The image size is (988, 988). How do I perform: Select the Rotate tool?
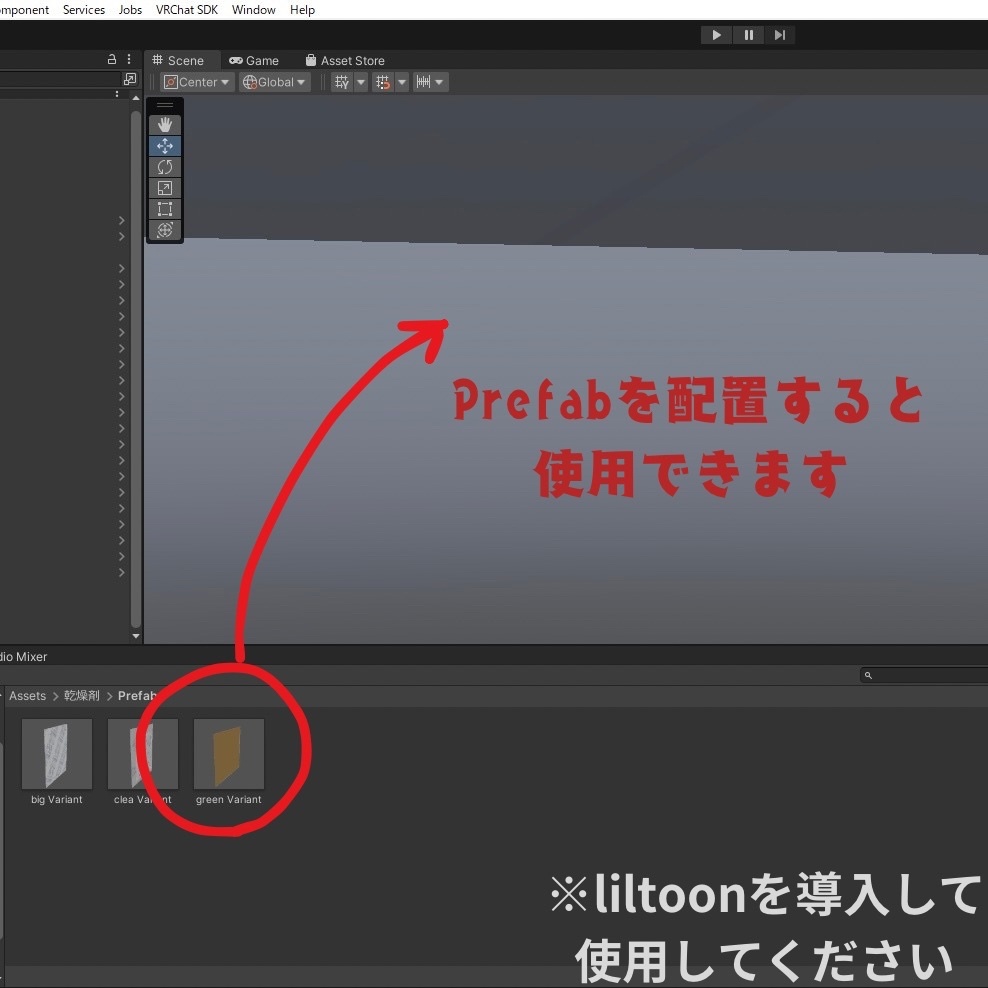pyautogui.click(x=165, y=167)
